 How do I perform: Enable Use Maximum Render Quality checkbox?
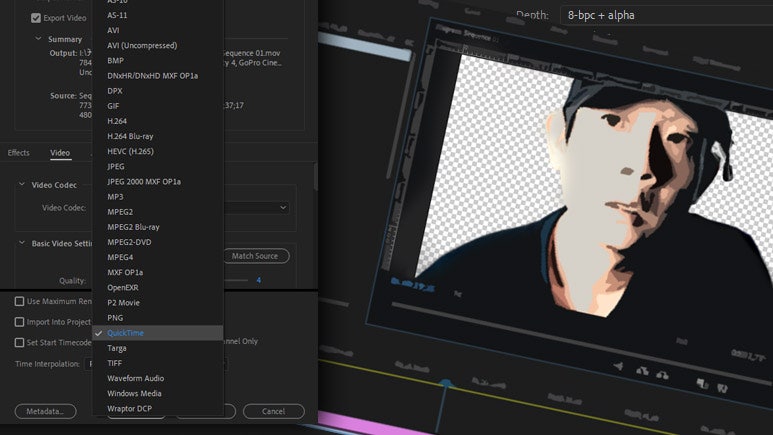pos(19,301)
